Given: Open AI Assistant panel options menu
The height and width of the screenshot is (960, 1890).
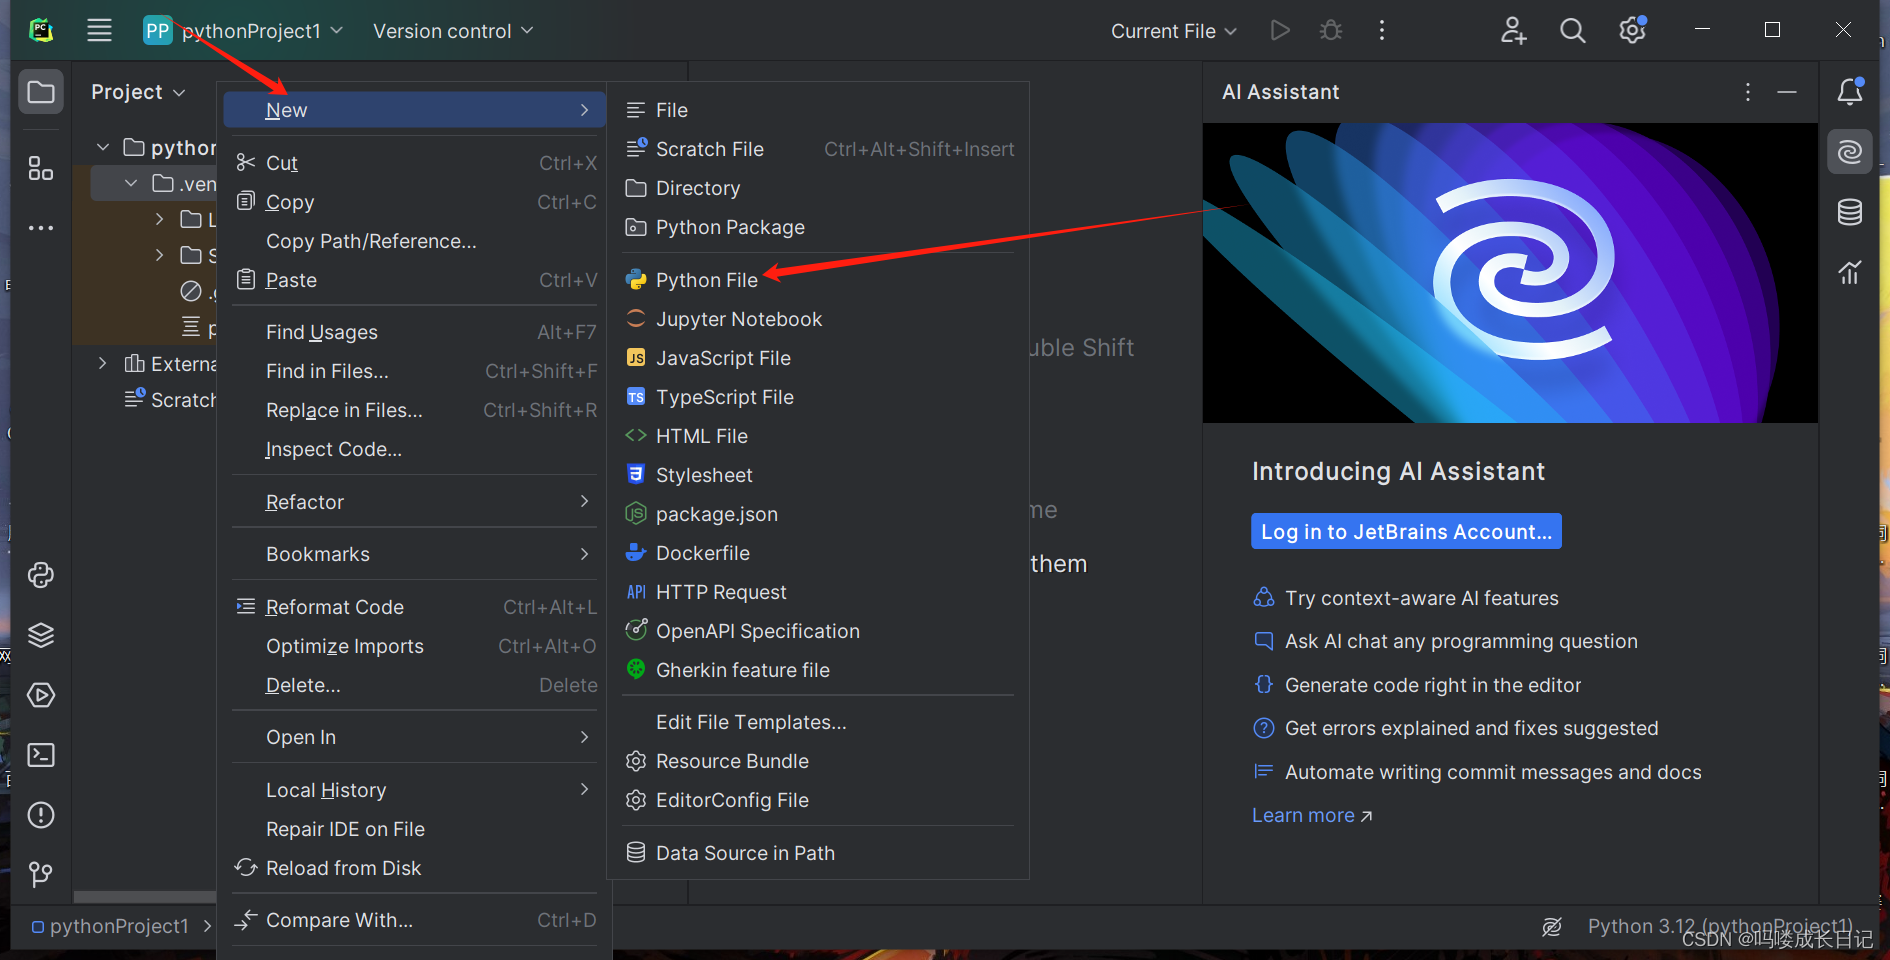Looking at the screenshot, I should pyautogui.click(x=1748, y=92).
